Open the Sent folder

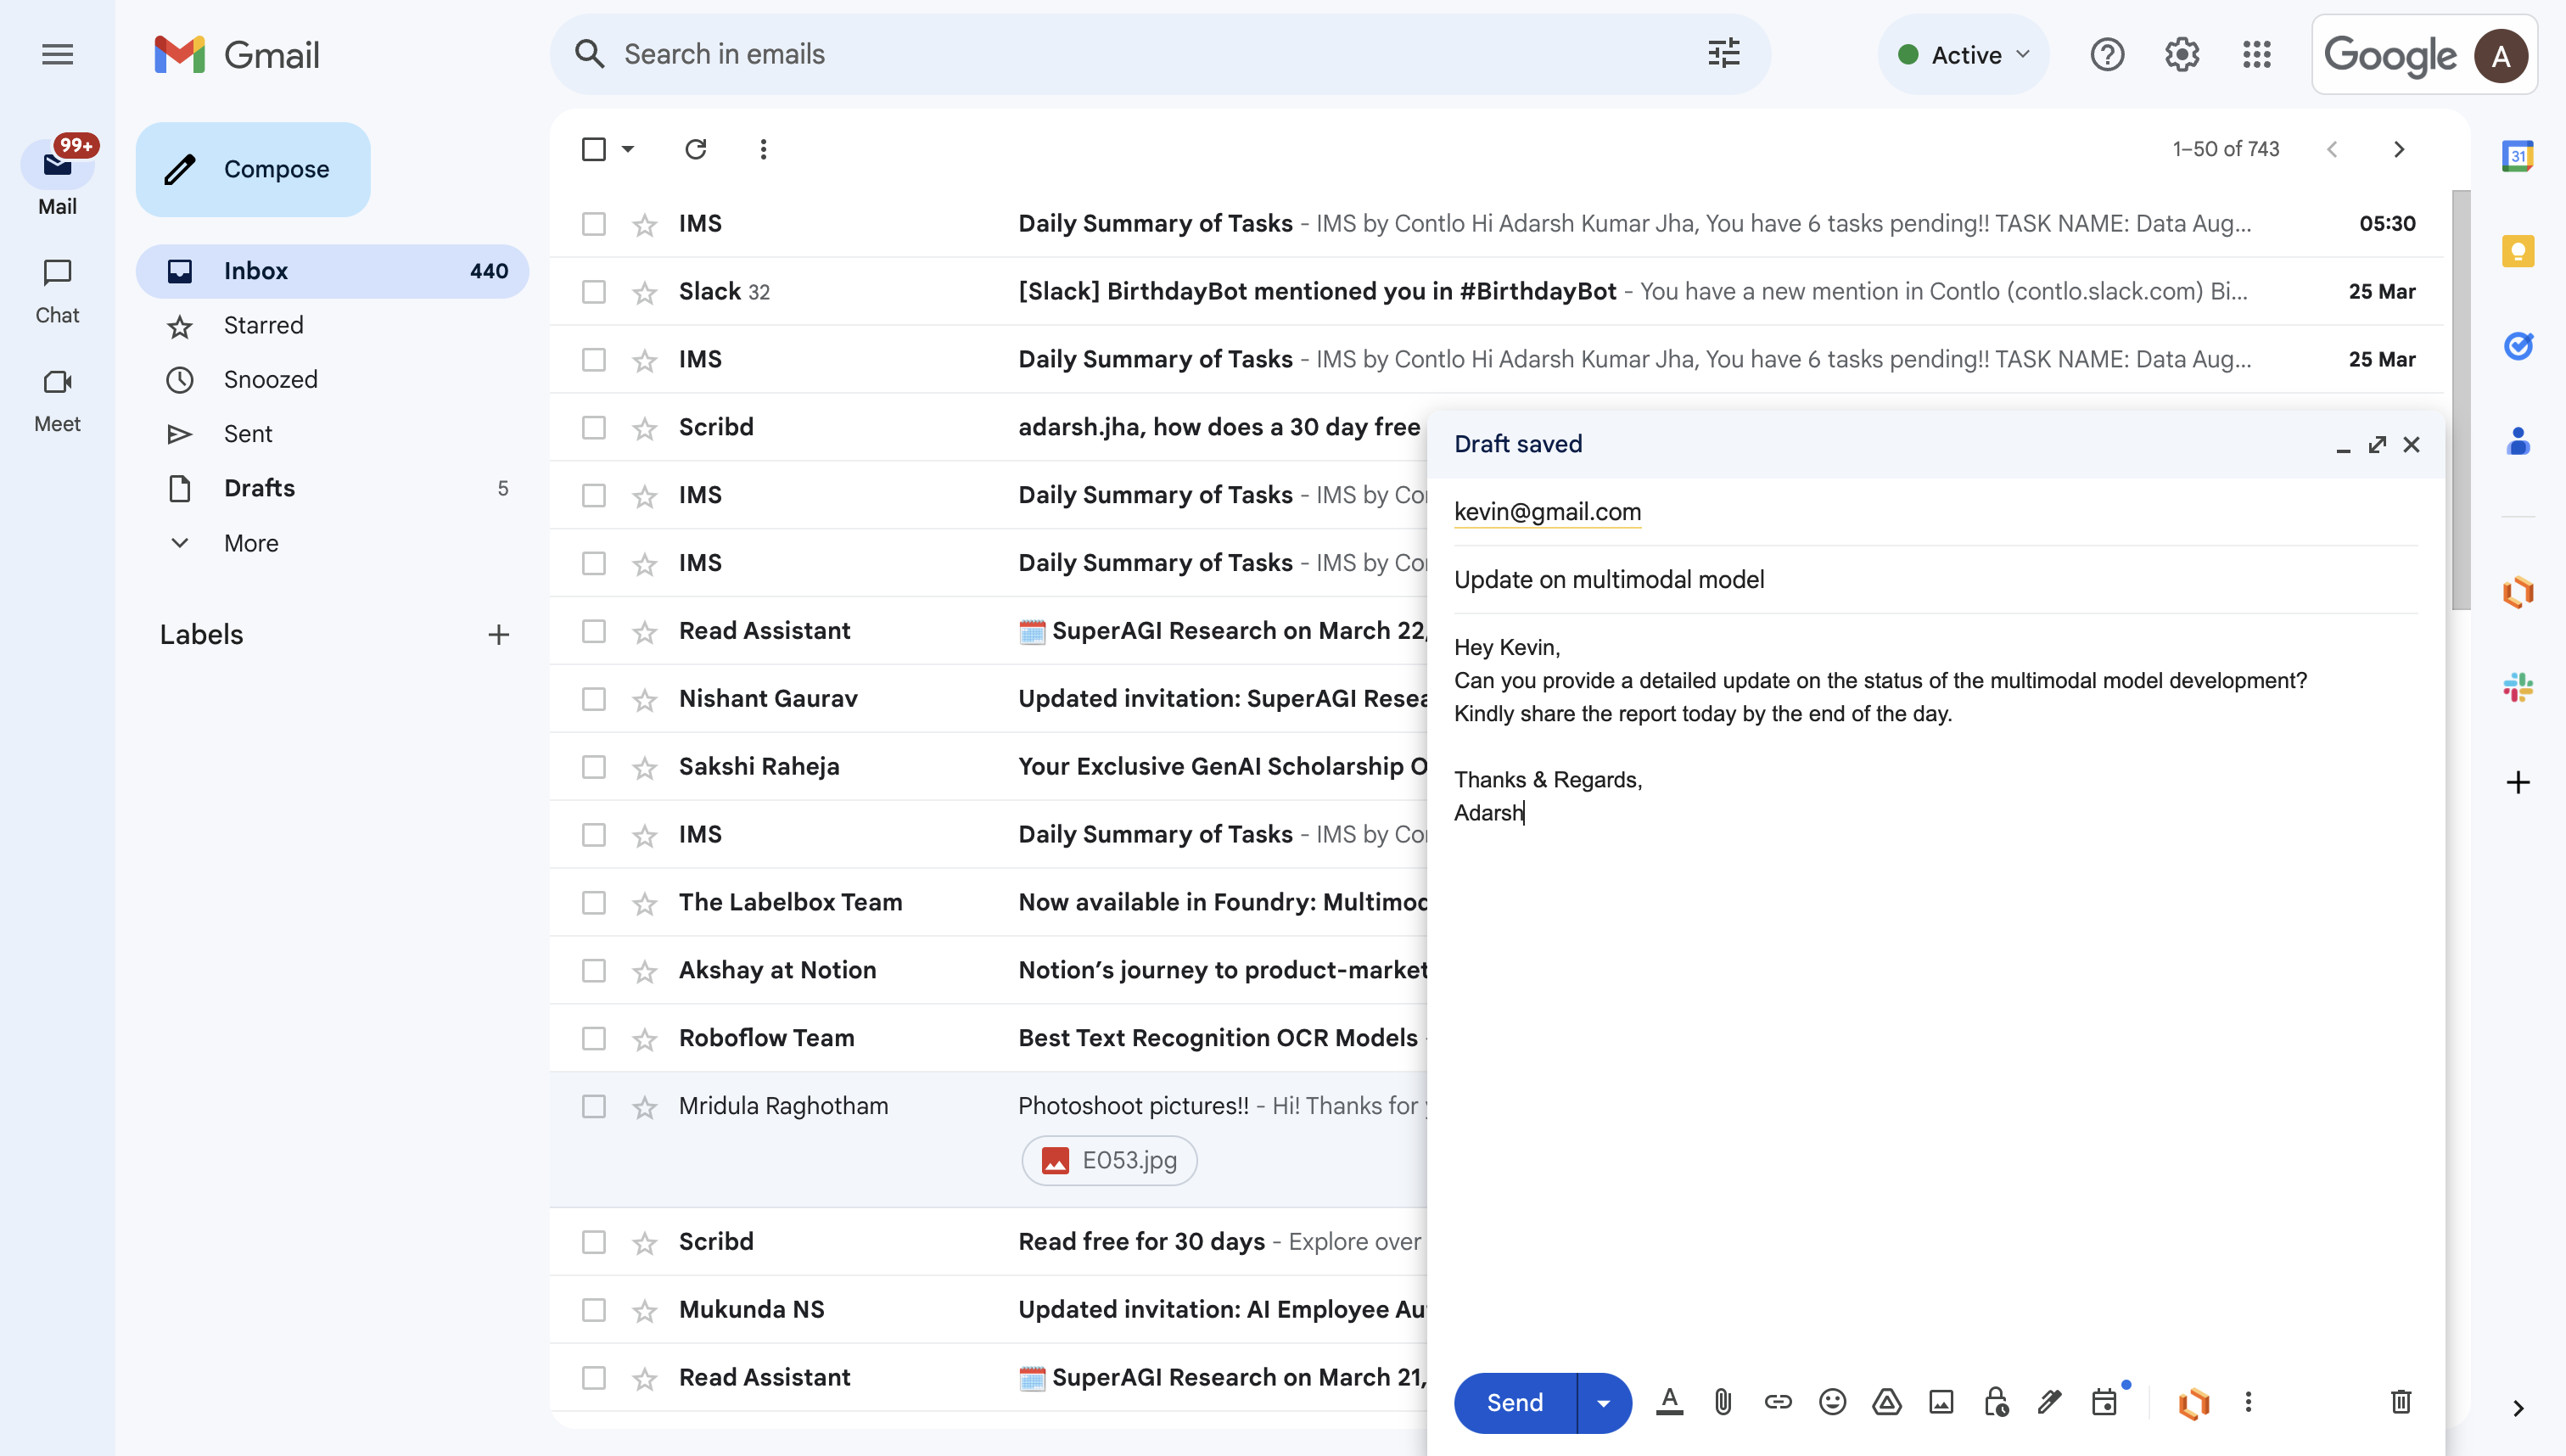click(332, 434)
